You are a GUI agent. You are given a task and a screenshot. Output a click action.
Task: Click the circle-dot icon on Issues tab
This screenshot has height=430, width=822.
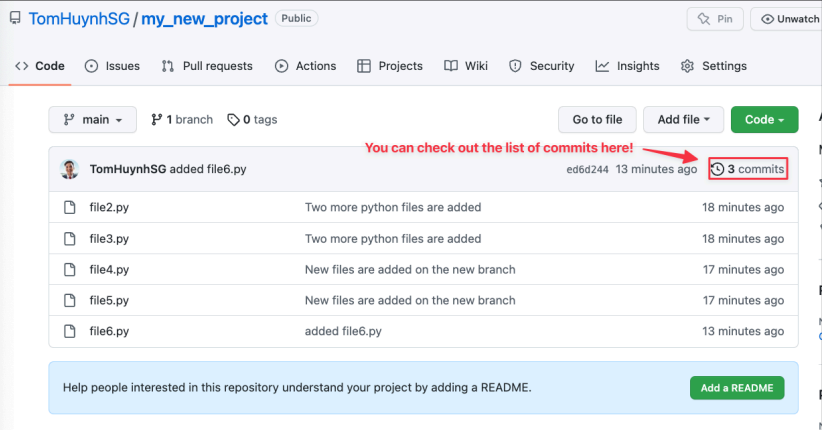91,66
